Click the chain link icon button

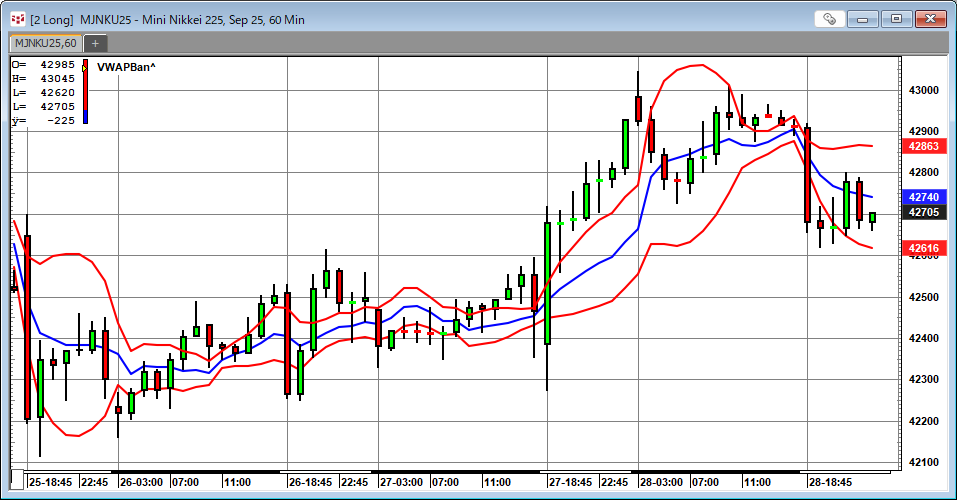[829, 19]
